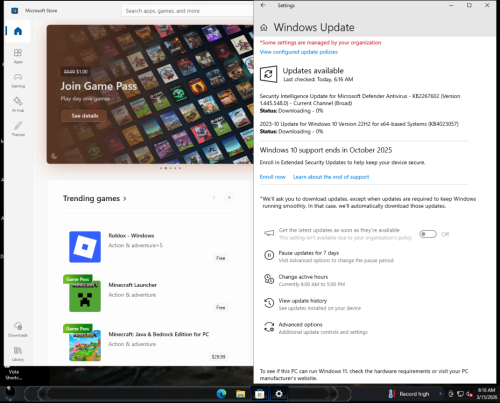Expand Trending games with the chevron
Screen dimensions: 500x403
(125, 199)
